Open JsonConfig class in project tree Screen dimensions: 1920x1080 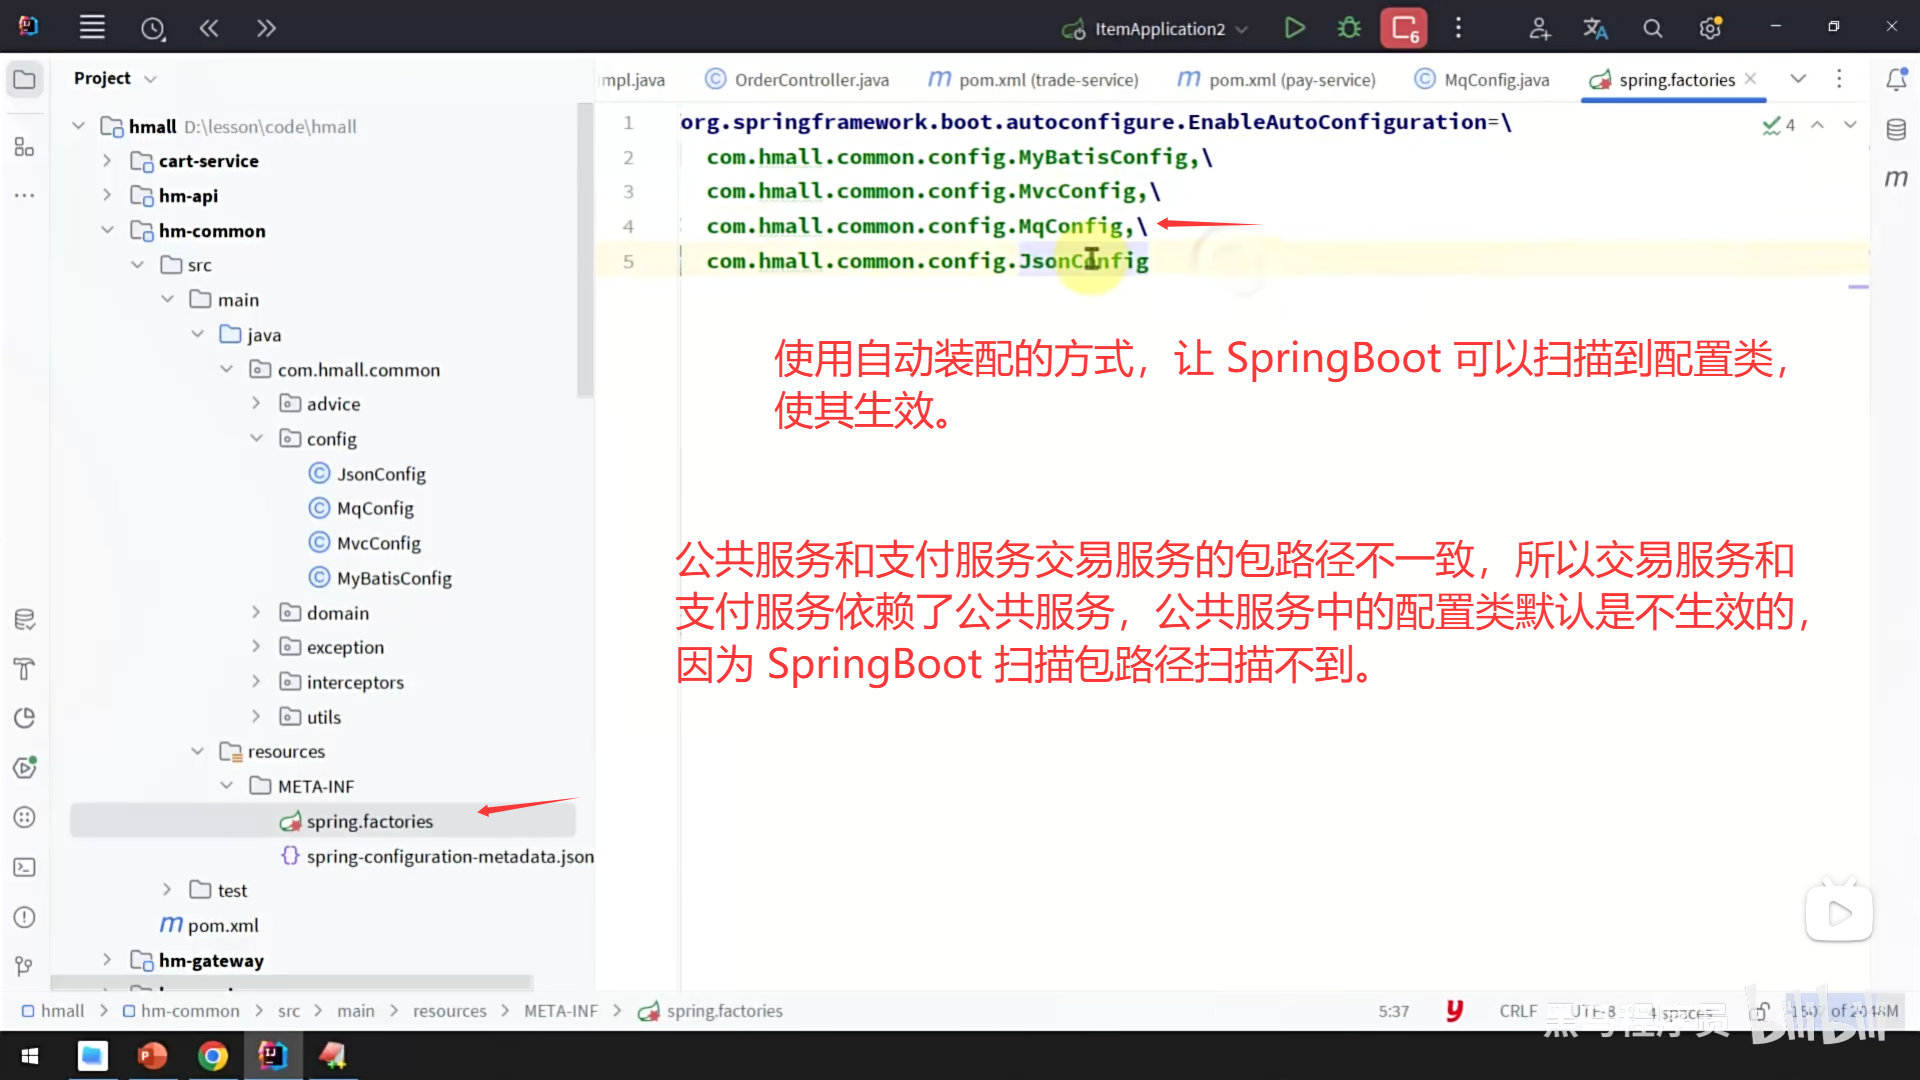[380, 474]
